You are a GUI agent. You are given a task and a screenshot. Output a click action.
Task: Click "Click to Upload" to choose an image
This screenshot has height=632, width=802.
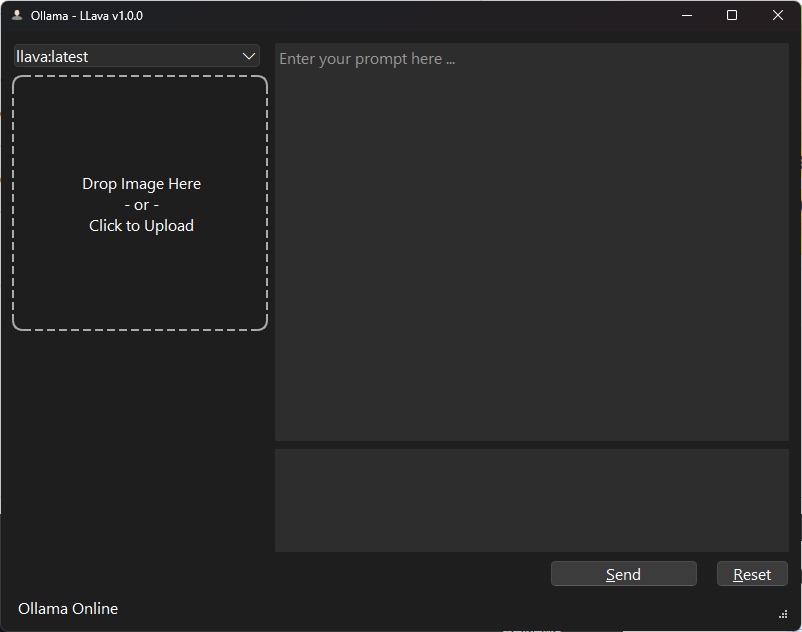140,225
